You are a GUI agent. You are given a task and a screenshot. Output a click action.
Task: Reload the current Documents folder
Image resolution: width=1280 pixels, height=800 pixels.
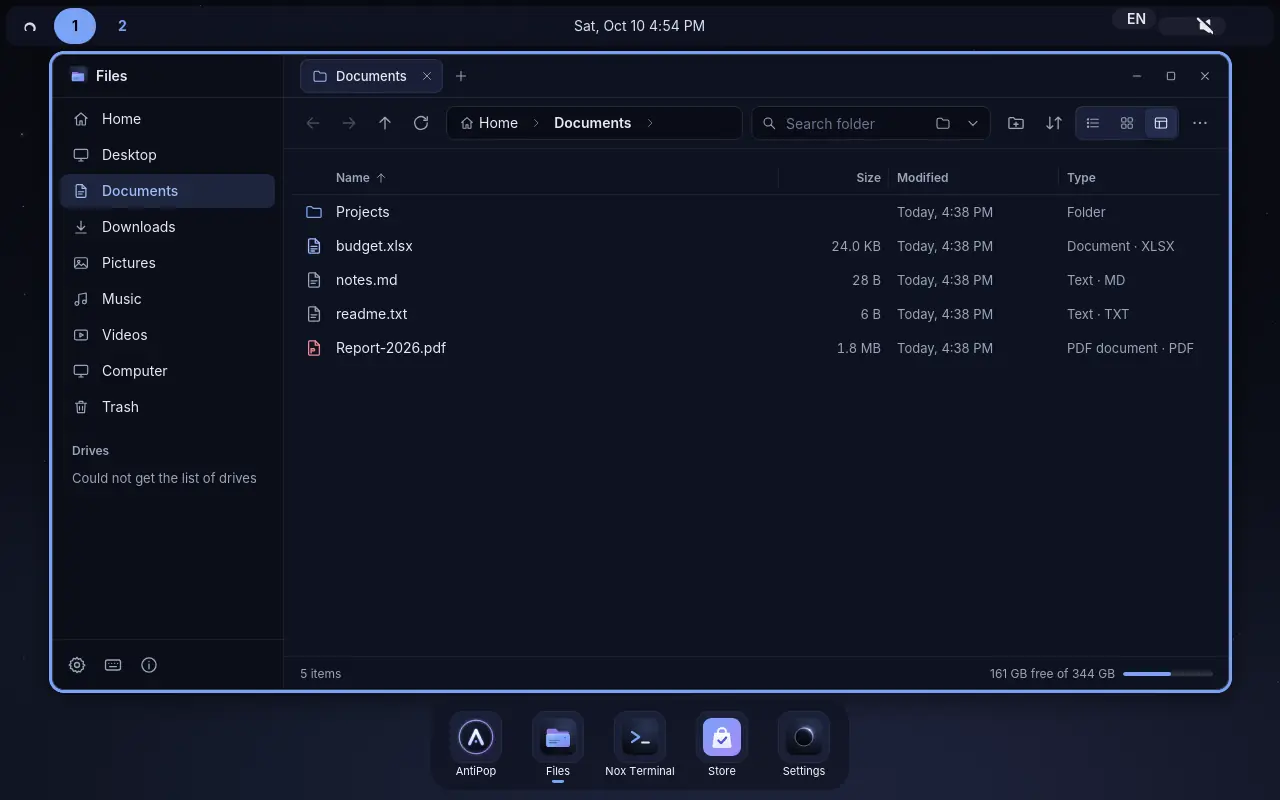pos(421,123)
